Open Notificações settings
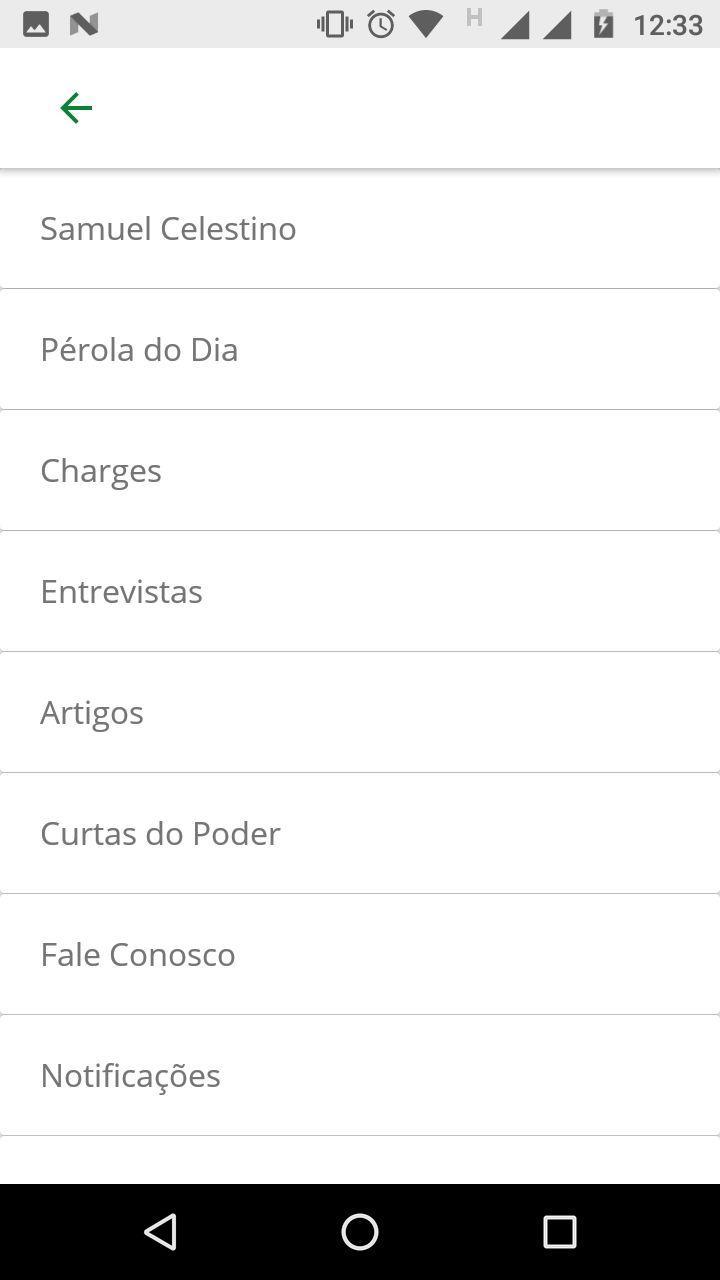Image resolution: width=720 pixels, height=1280 pixels. click(360, 1075)
